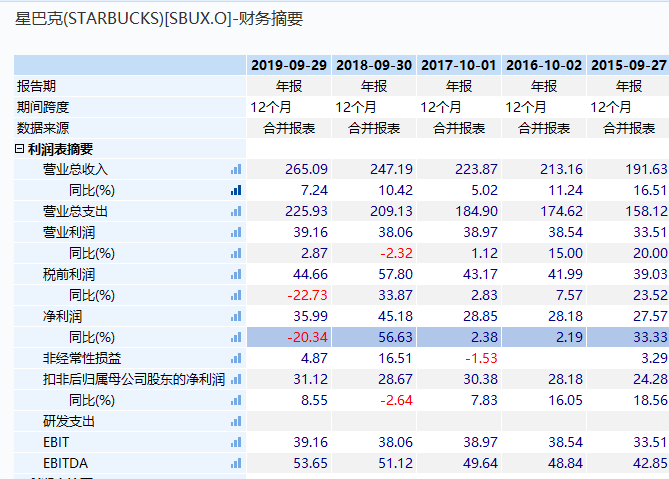The width and height of the screenshot is (669, 479).
Task: Click chart icon for 营业总收入 同比(%) row
Action: coord(236,190)
